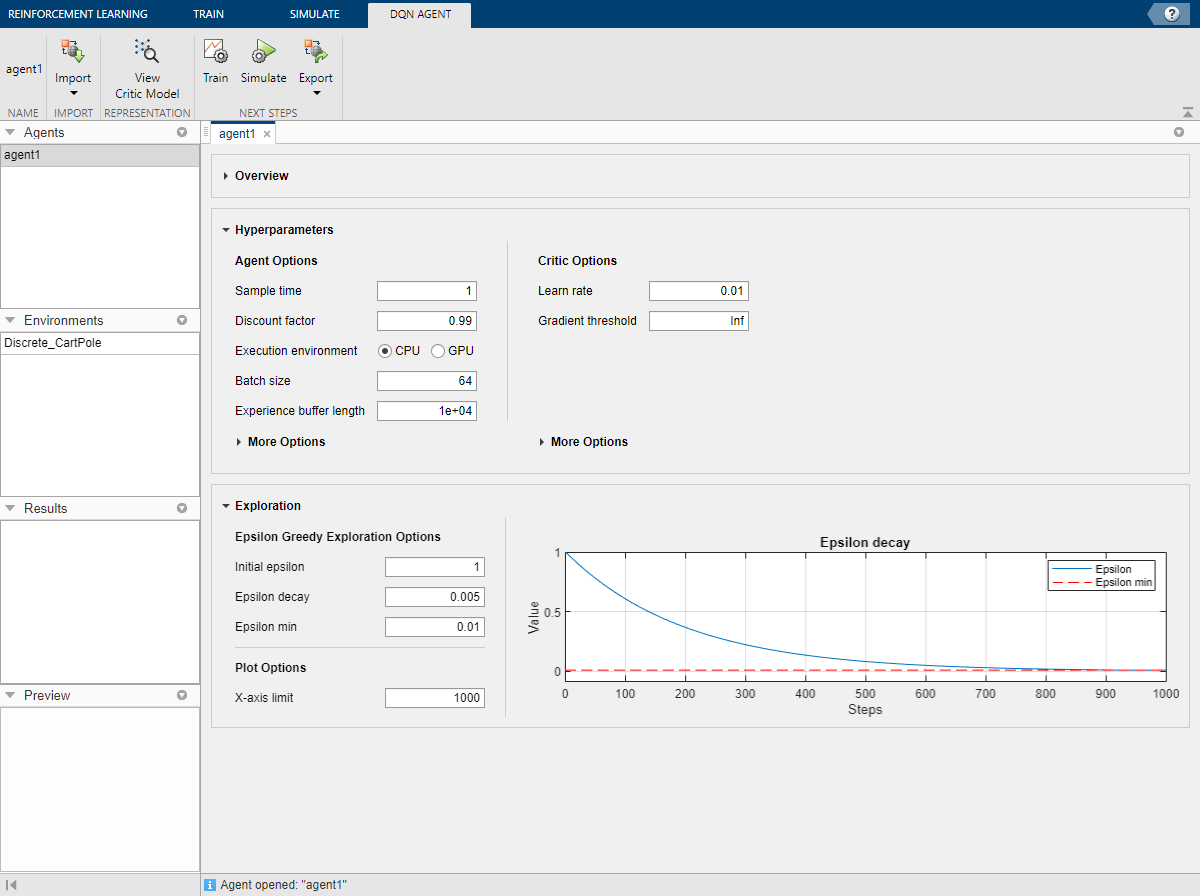This screenshot has height=896, width=1200.
Task: Collapse the toolstrip using the corner arrow
Action: [x=1187, y=112]
